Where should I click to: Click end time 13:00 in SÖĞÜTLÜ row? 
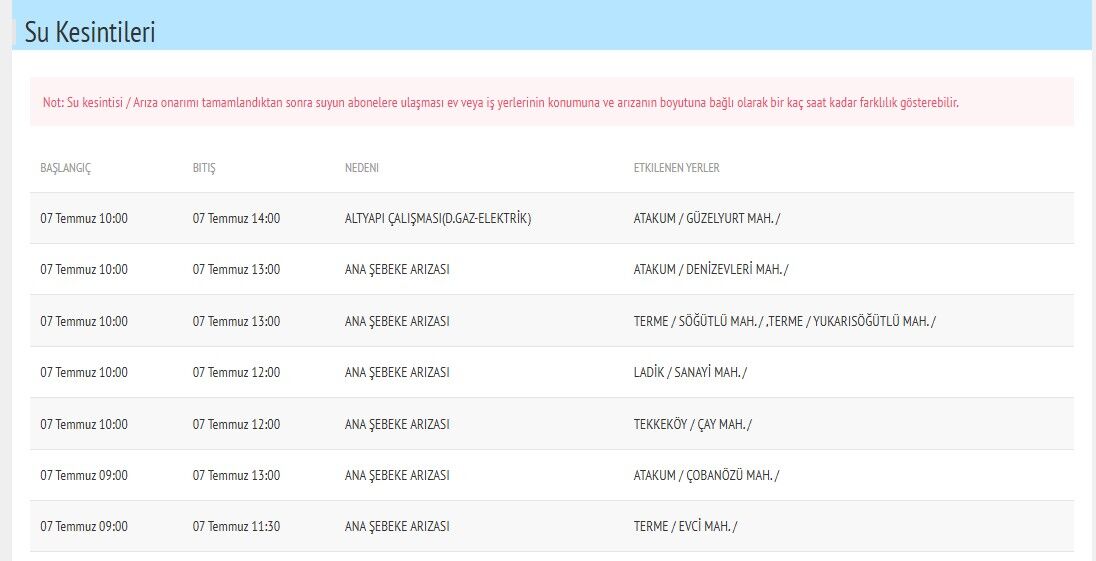236,321
